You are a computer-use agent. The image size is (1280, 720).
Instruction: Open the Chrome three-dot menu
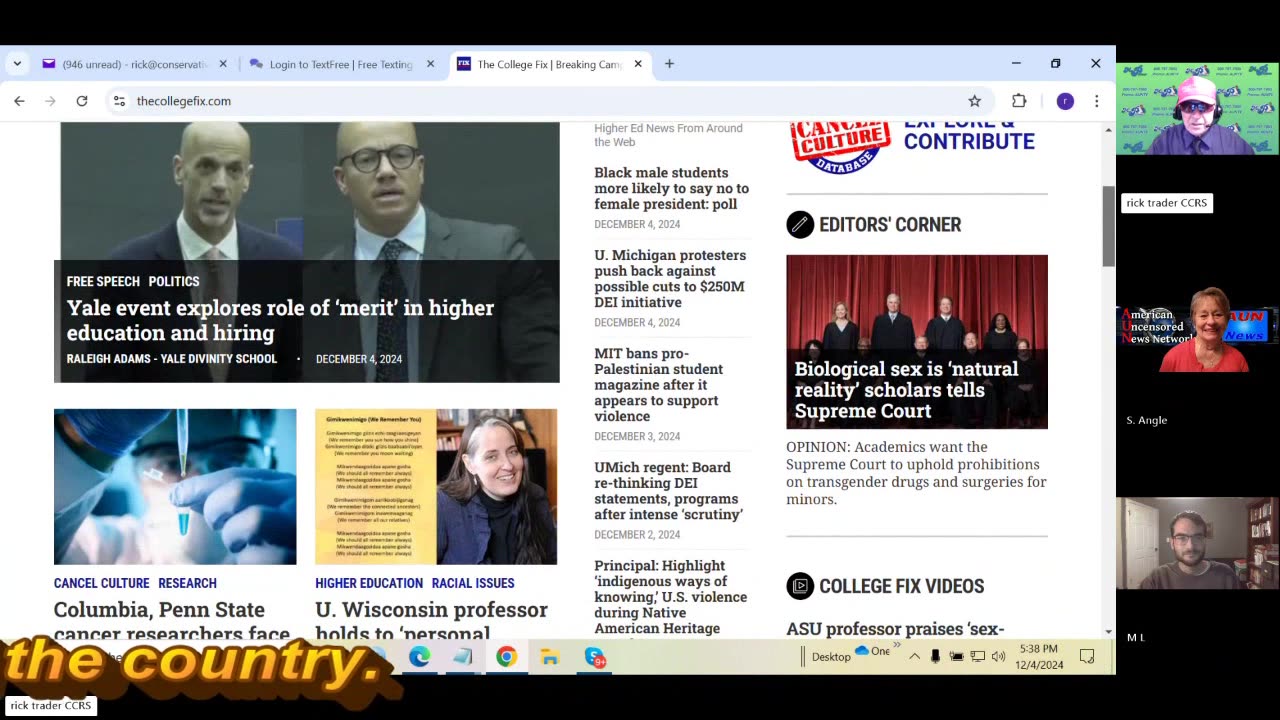pyautogui.click(x=1096, y=101)
